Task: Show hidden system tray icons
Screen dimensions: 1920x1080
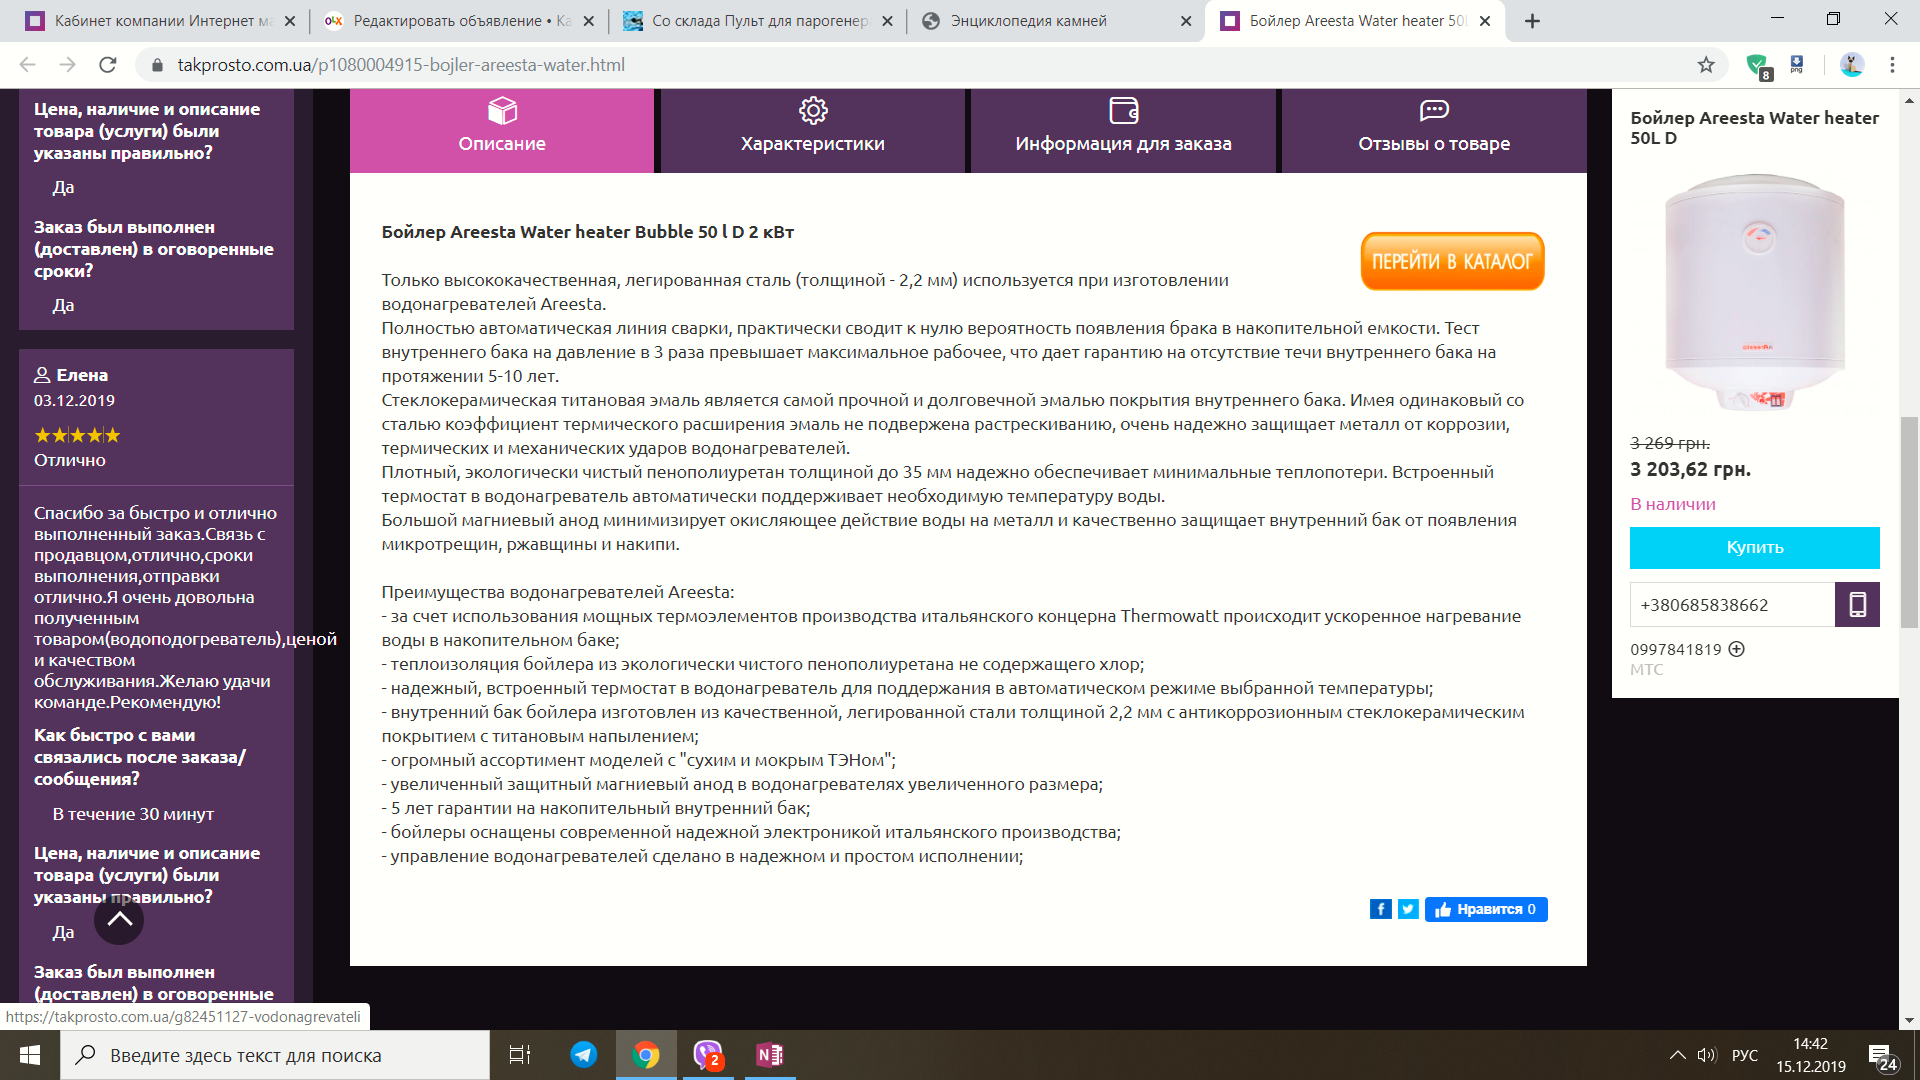Action: (x=1678, y=1055)
